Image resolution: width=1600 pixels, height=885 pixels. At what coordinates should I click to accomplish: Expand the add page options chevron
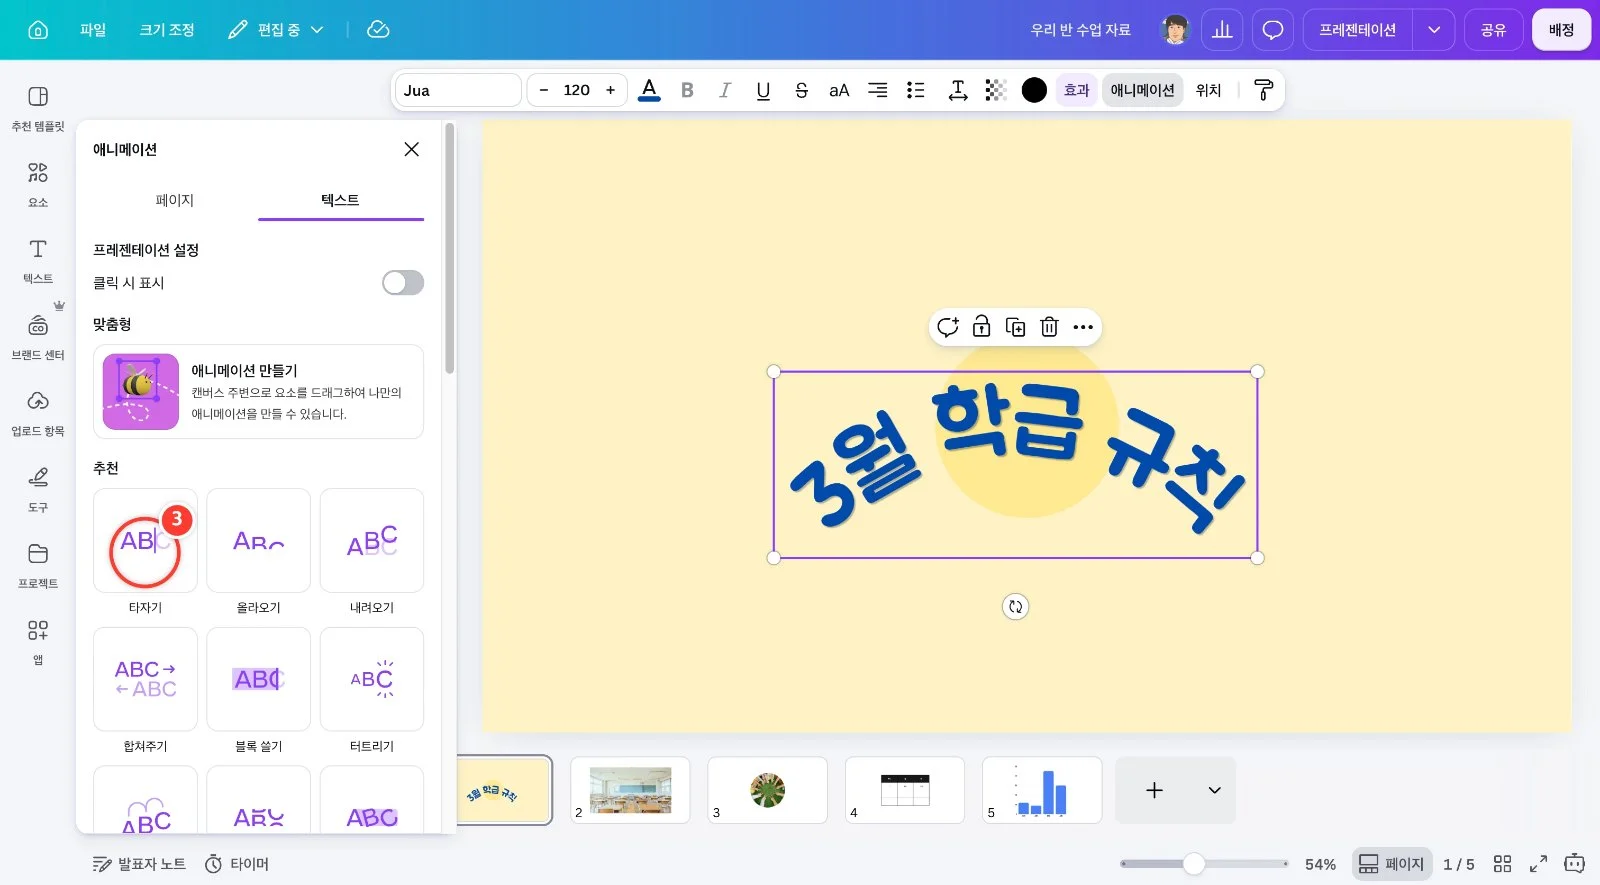point(1214,790)
